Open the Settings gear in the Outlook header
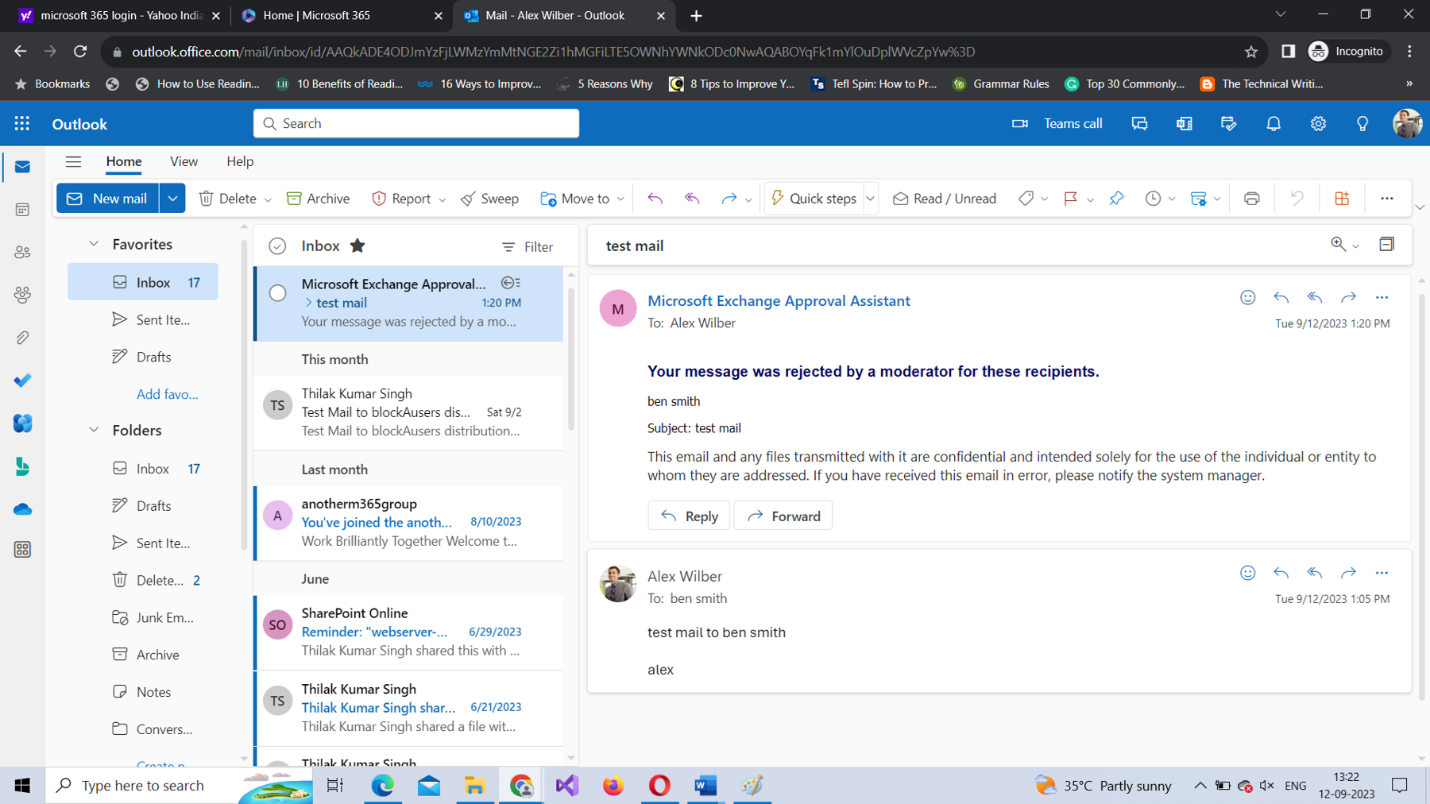This screenshot has width=1430, height=804. coord(1318,124)
